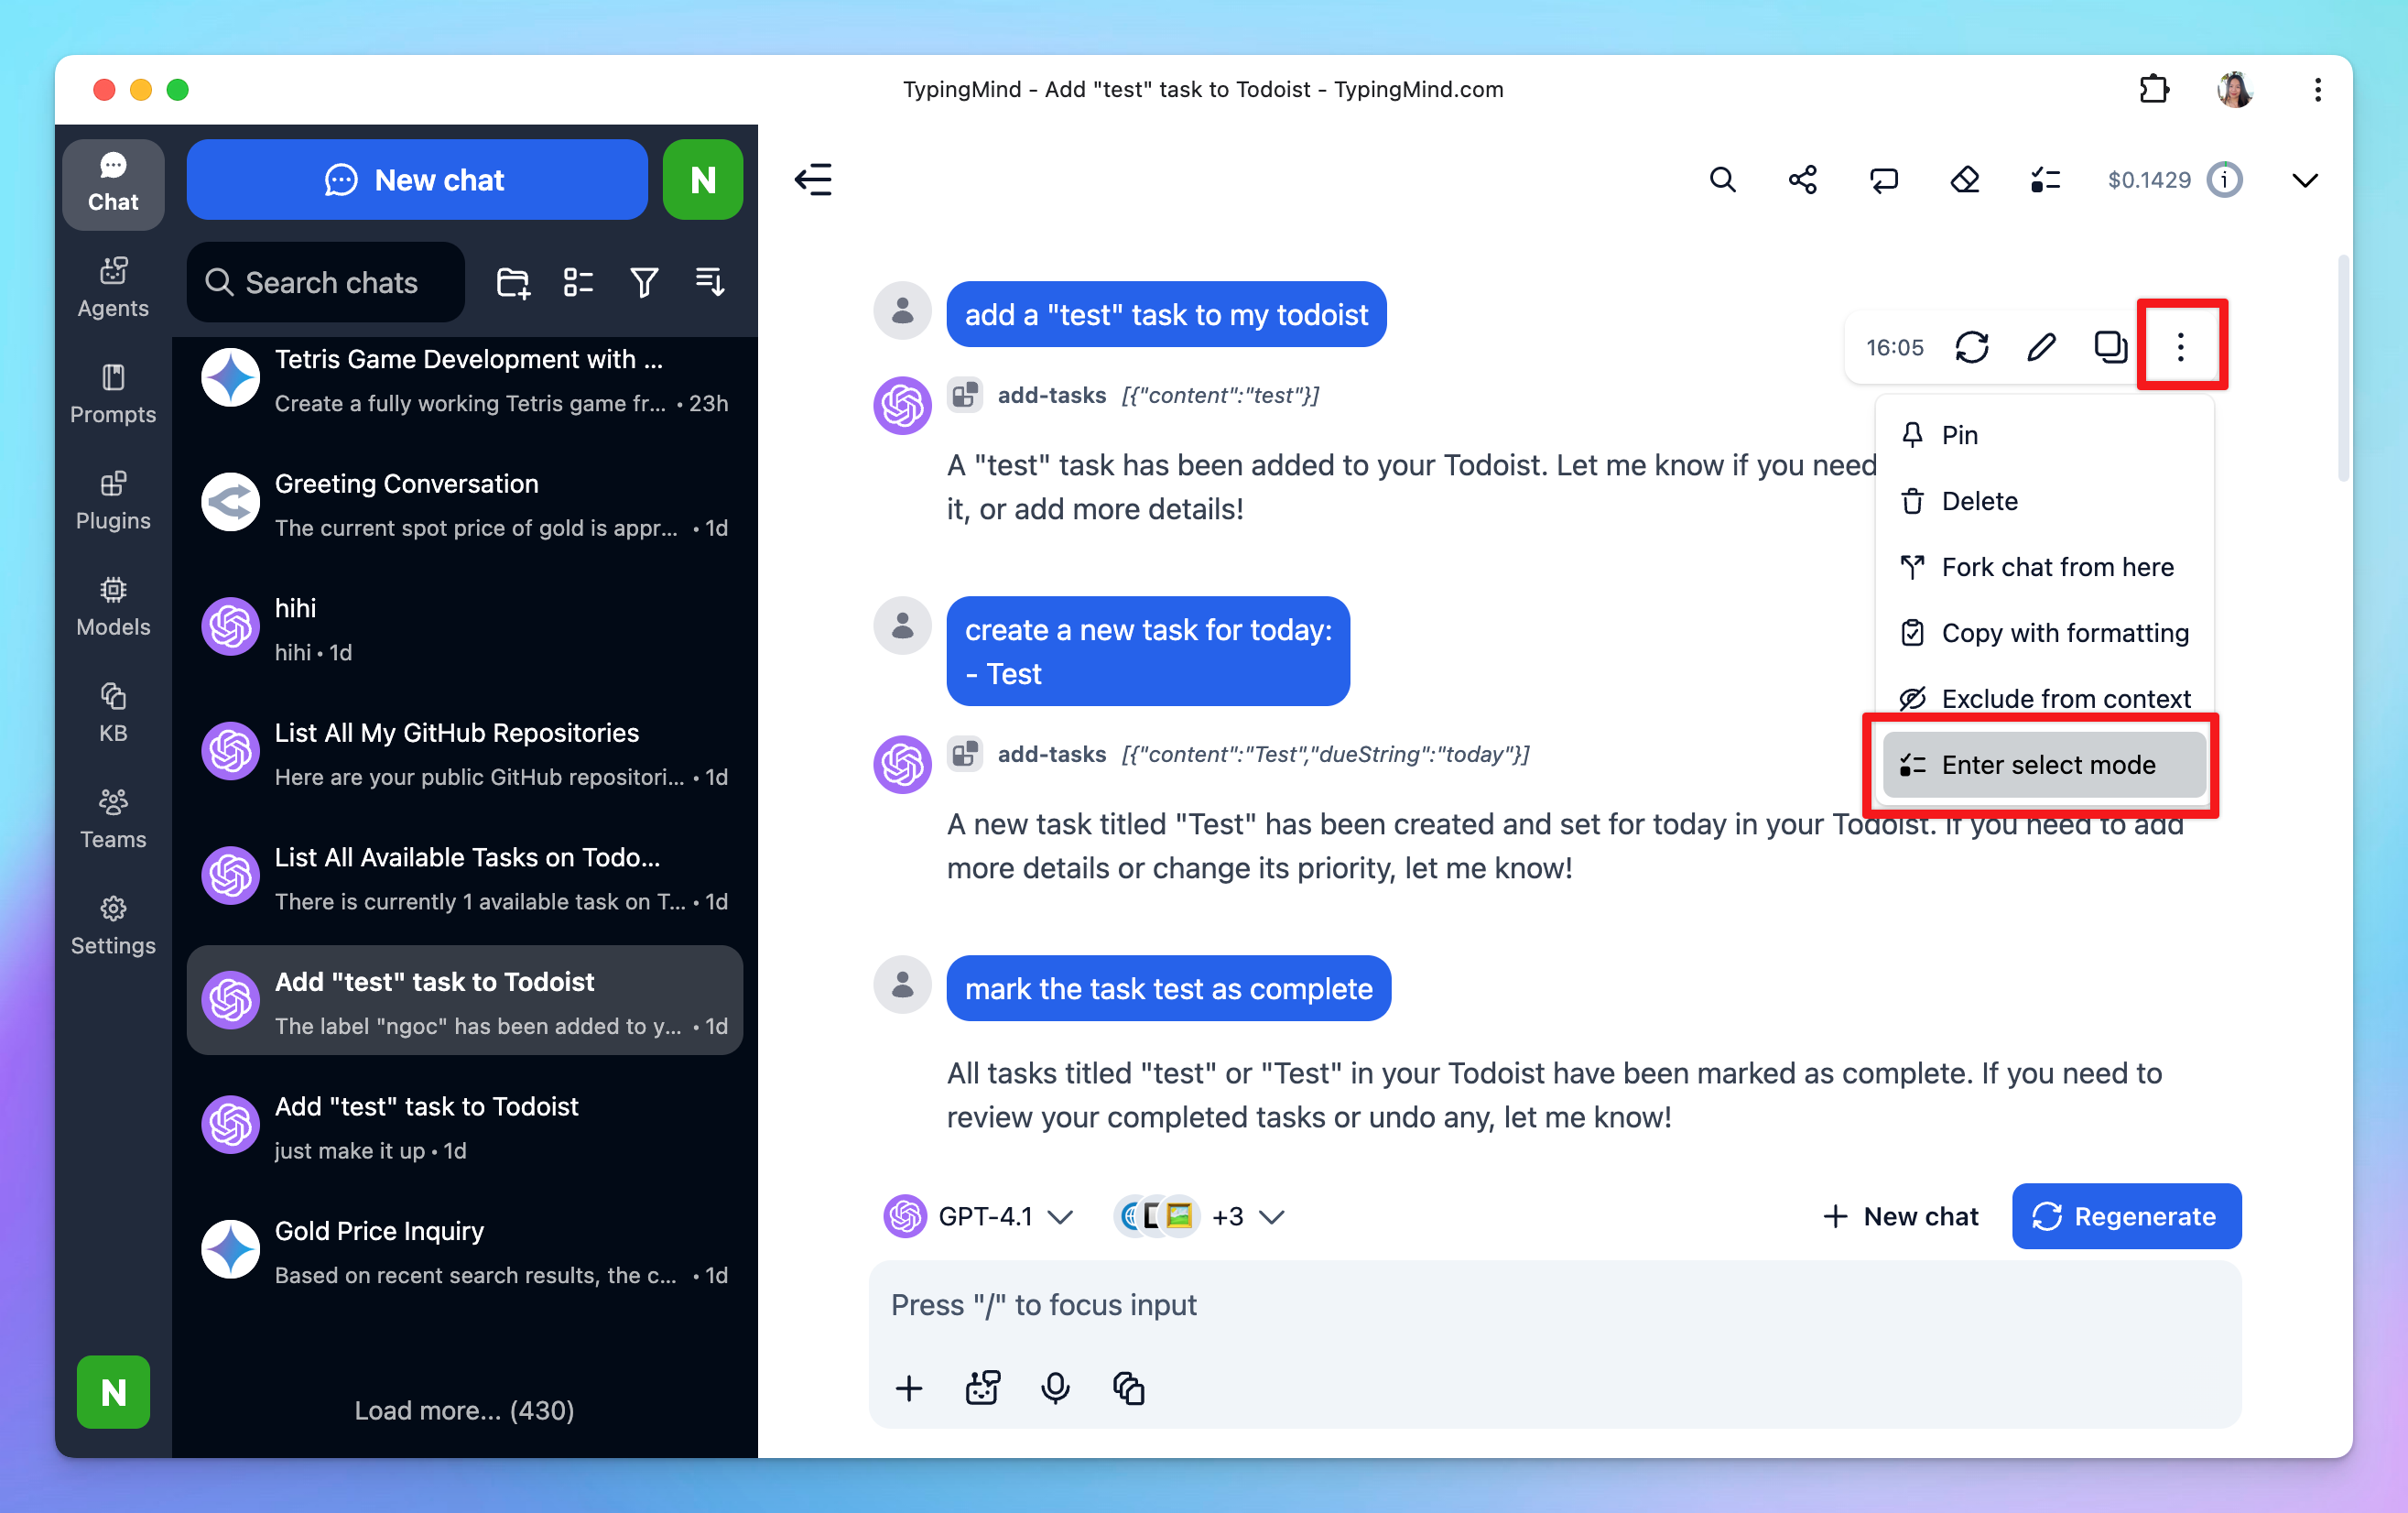The width and height of the screenshot is (2408, 1513).
Task: Click the 'add a "test" task to my todoist' message
Action: (x=1166, y=314)
